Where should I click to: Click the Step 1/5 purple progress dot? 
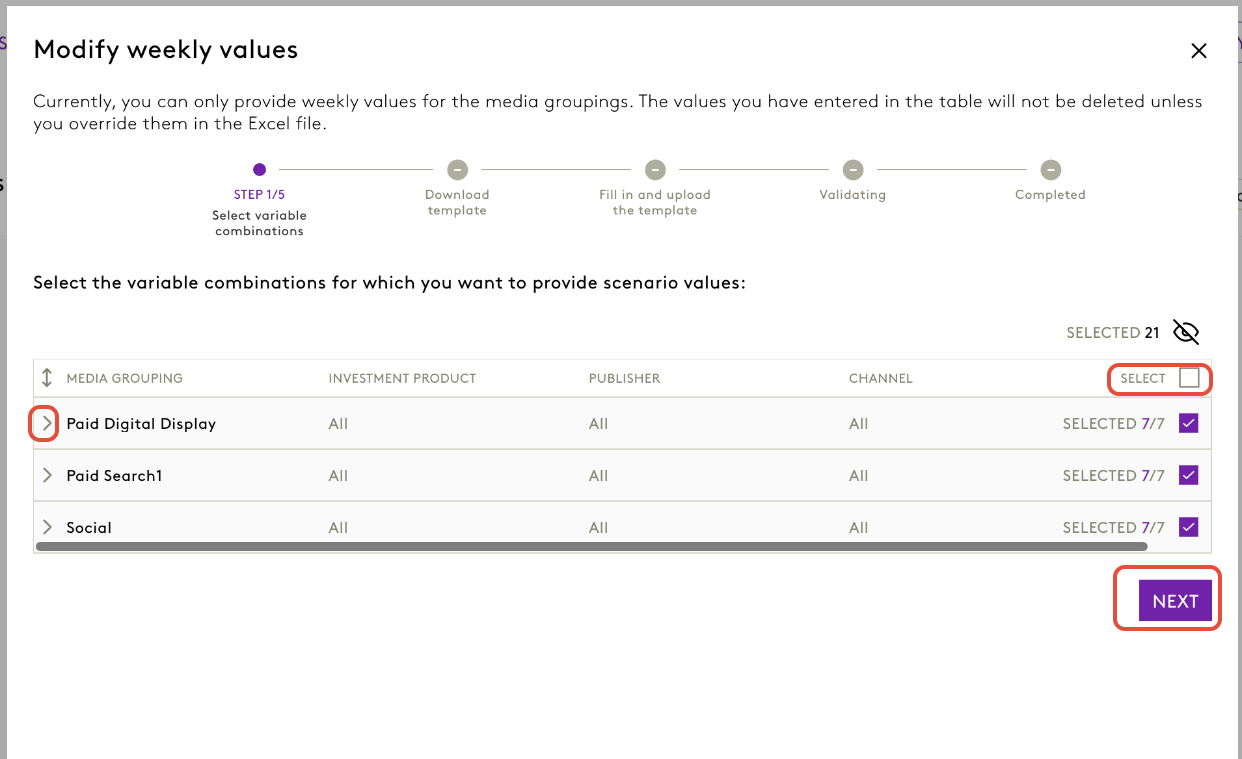[259, 170]
